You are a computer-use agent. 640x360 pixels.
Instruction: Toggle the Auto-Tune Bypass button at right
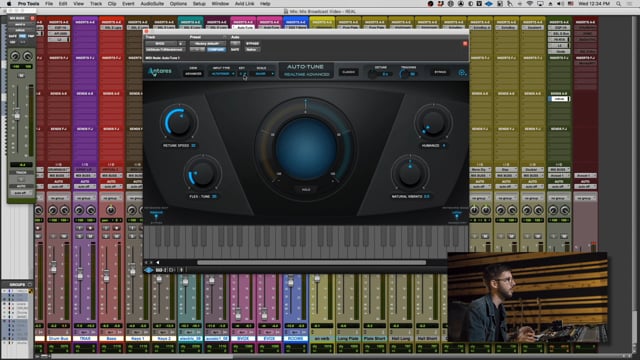click(x=440, y=72)
